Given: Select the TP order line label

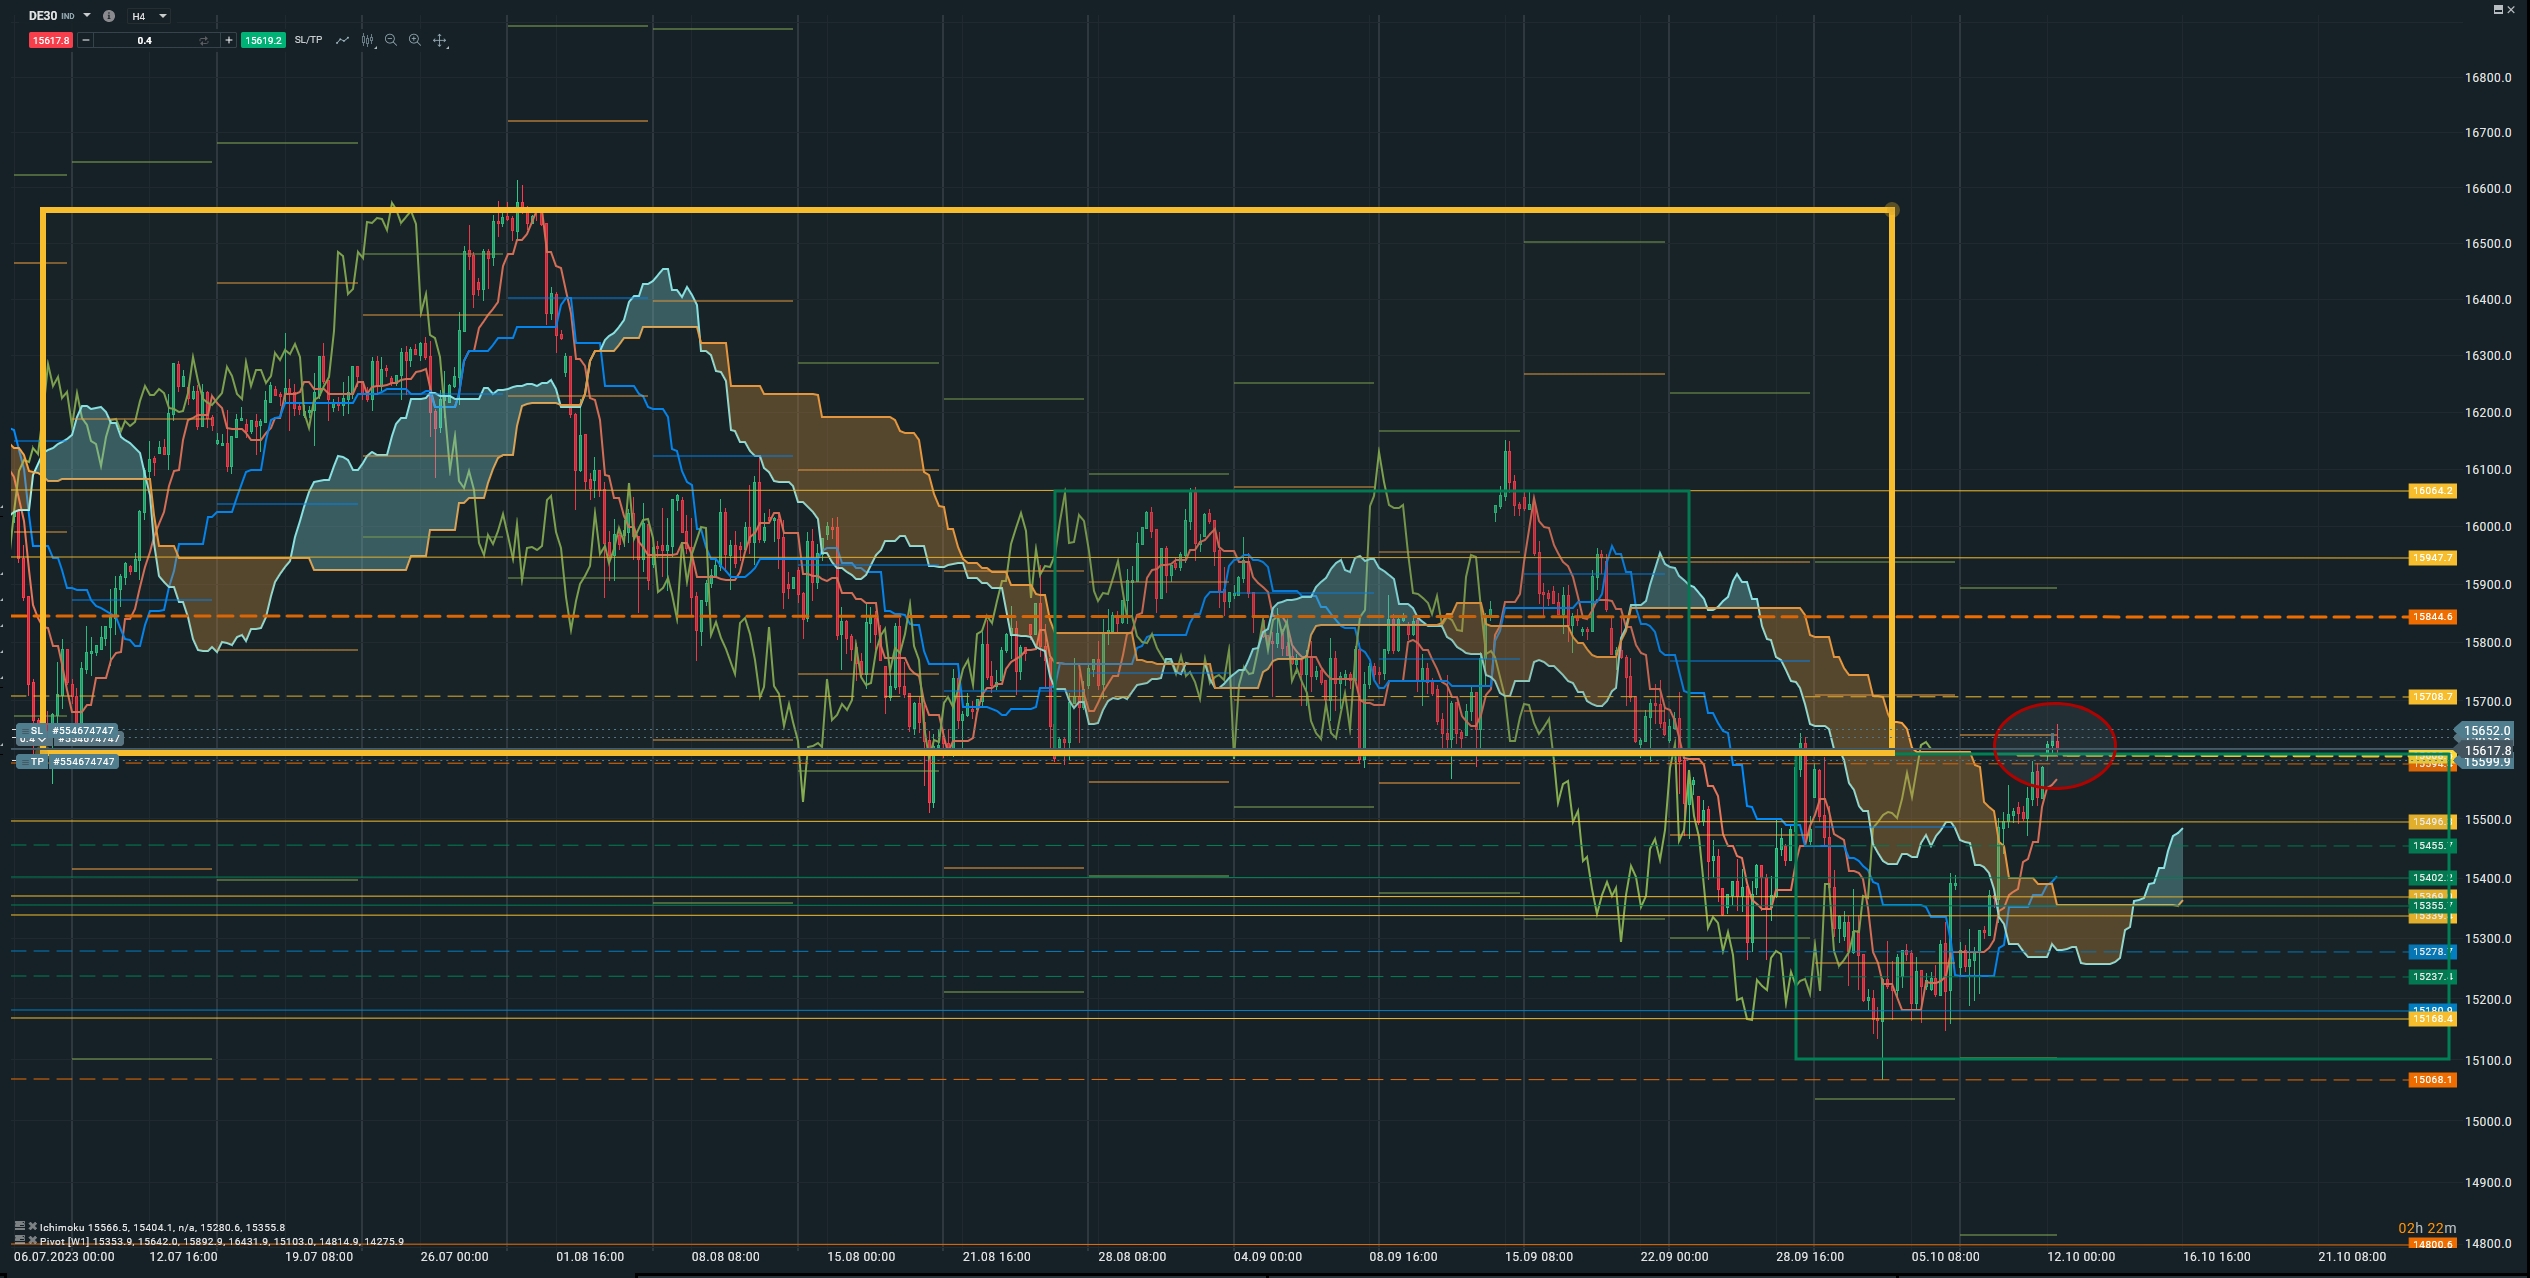Looking at the screenshot, I should [37, 762].
